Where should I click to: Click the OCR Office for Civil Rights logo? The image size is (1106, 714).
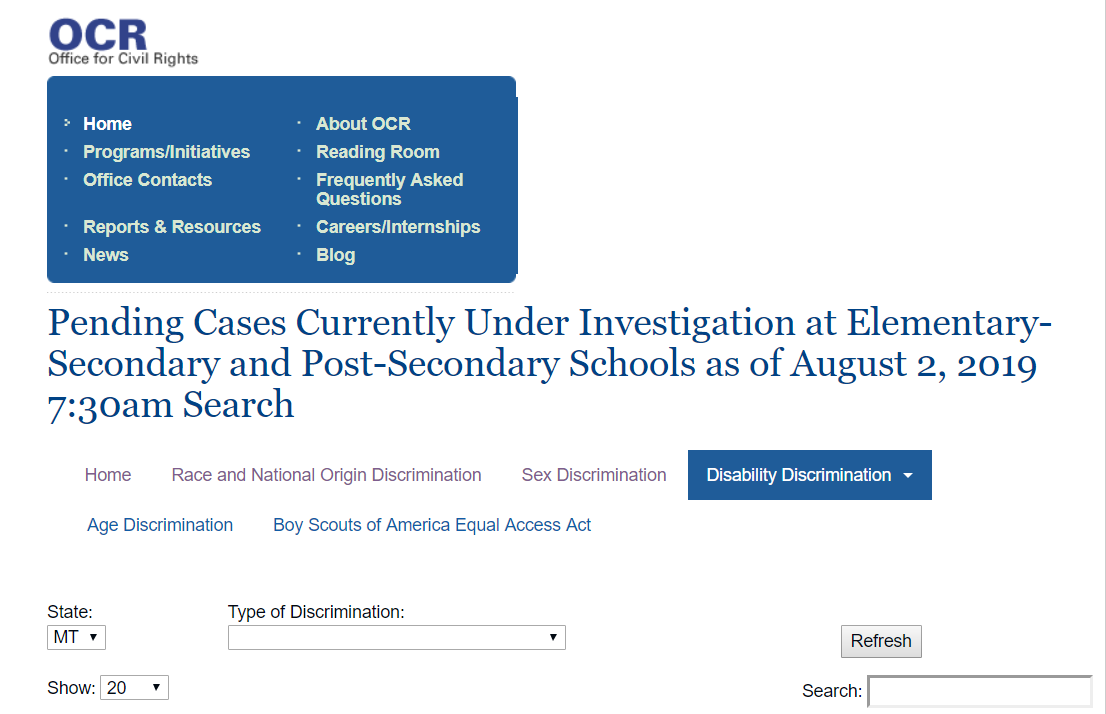[x=123, y=42]
